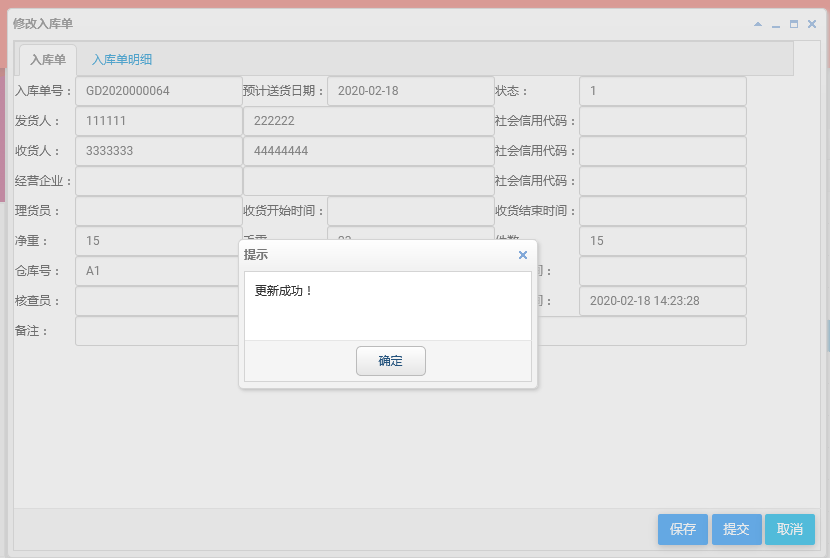
Task: Click the 保存 button
Action: tap(683, 529)
